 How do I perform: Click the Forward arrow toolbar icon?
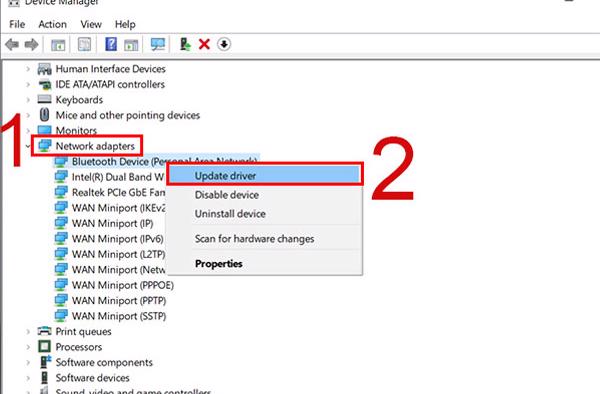[31, 44]
